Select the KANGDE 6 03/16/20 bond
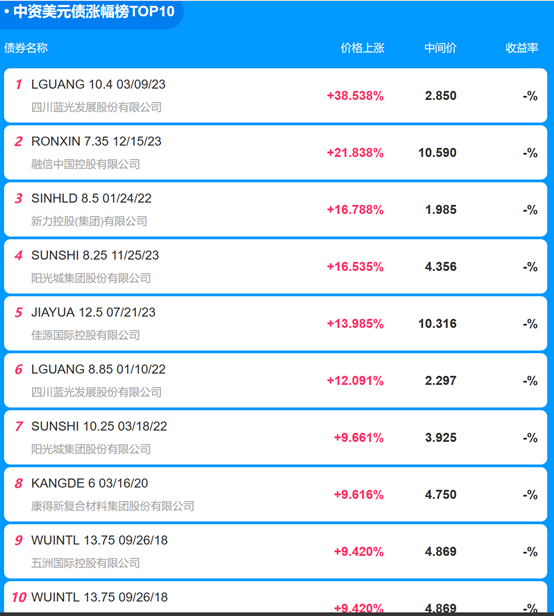This screenshot has width=554, height=616. point(275,494)
